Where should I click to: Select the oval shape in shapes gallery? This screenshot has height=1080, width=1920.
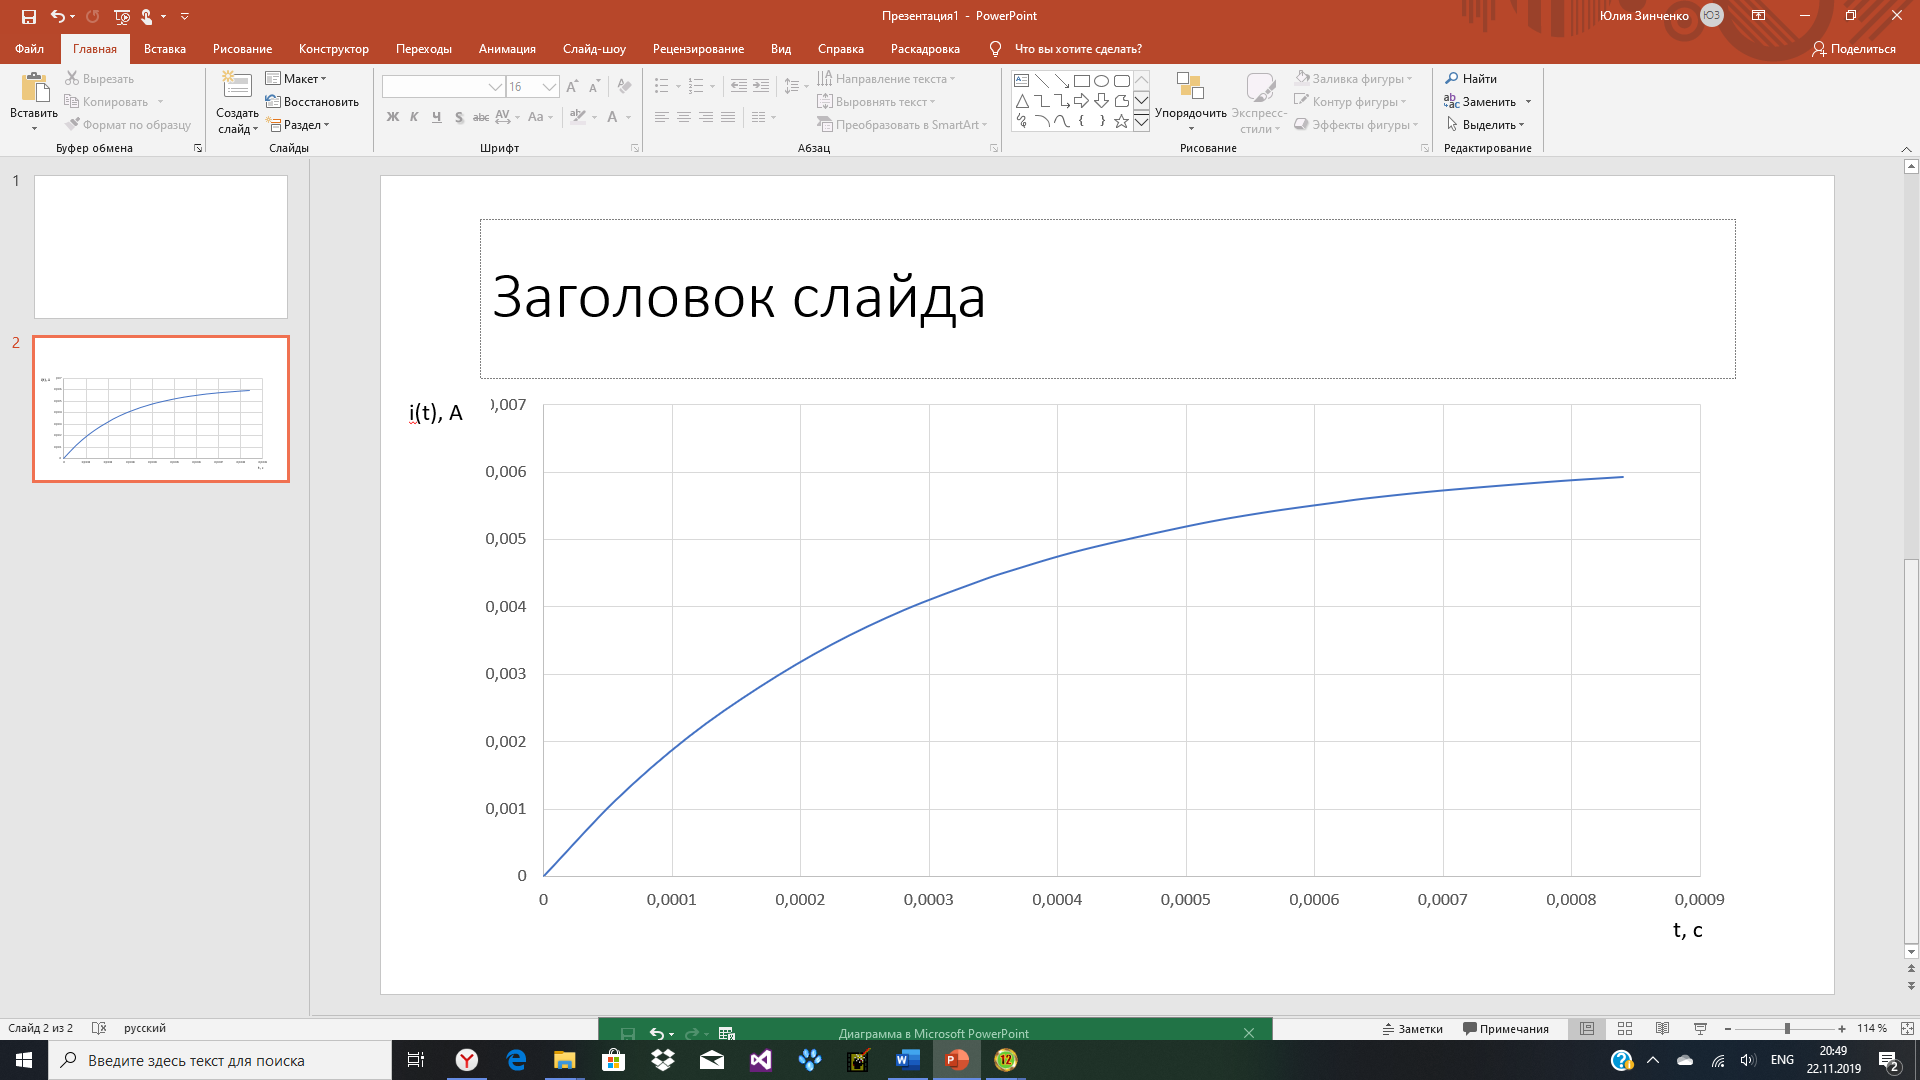click(x=1101, y=81)
